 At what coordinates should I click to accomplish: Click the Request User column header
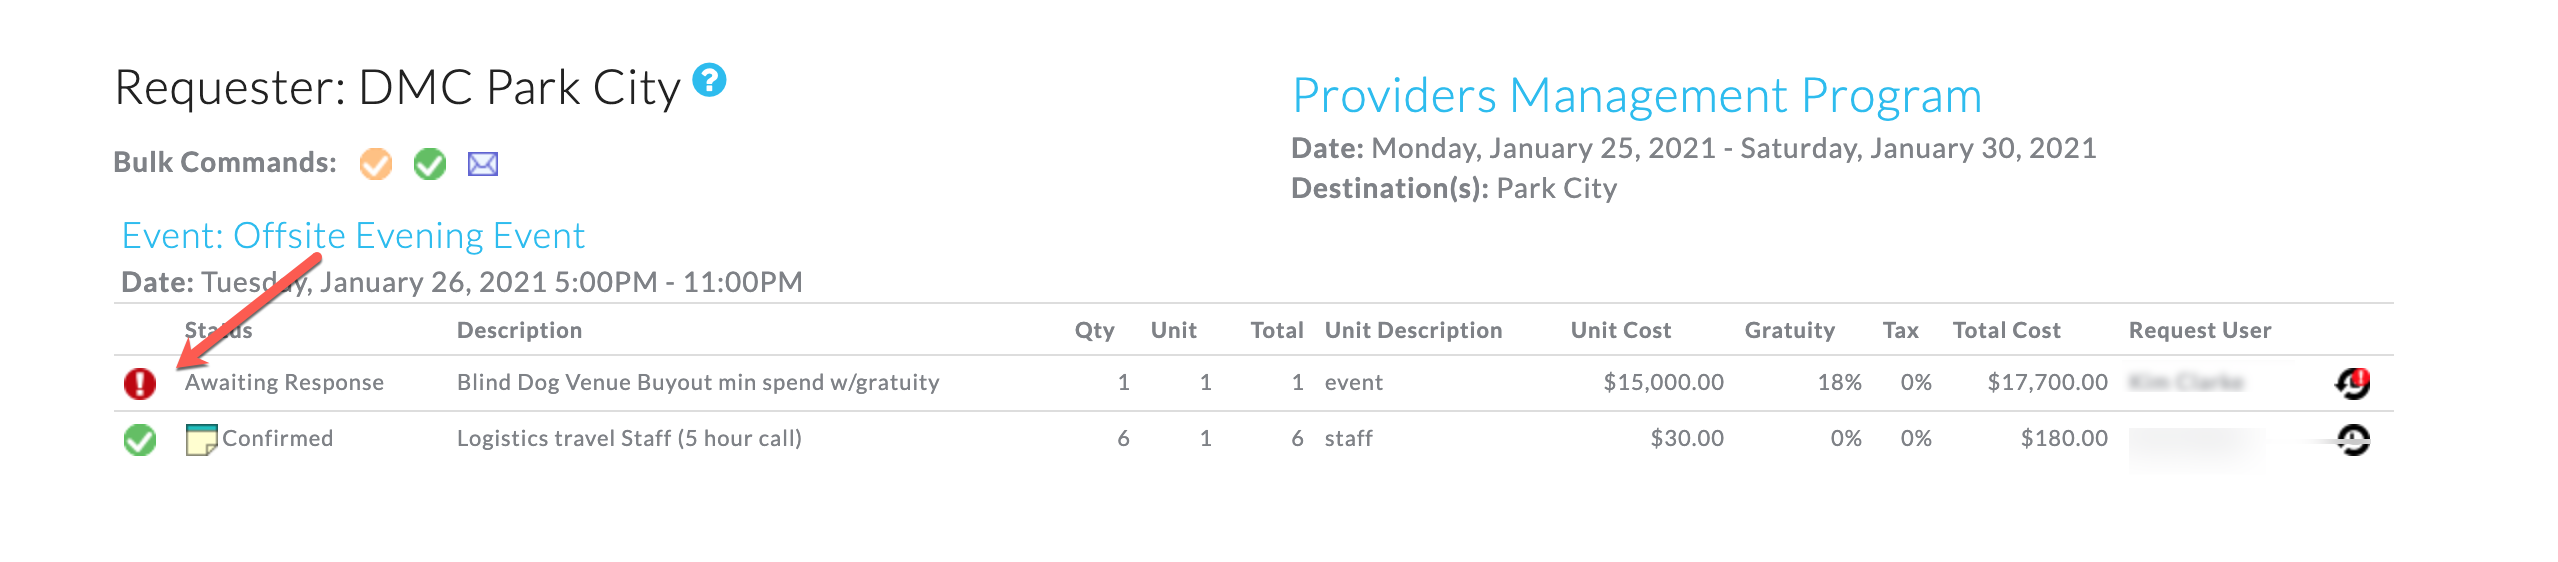2199,330
